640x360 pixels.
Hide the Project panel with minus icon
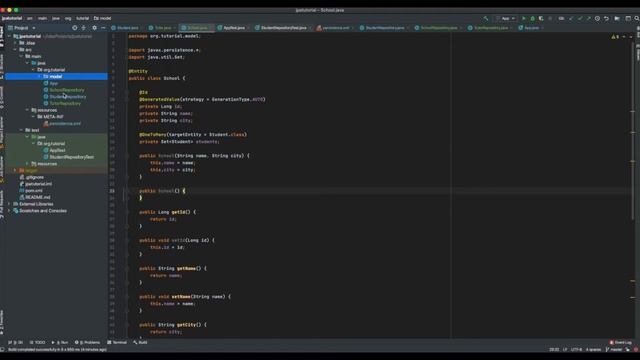pos(103,28)
